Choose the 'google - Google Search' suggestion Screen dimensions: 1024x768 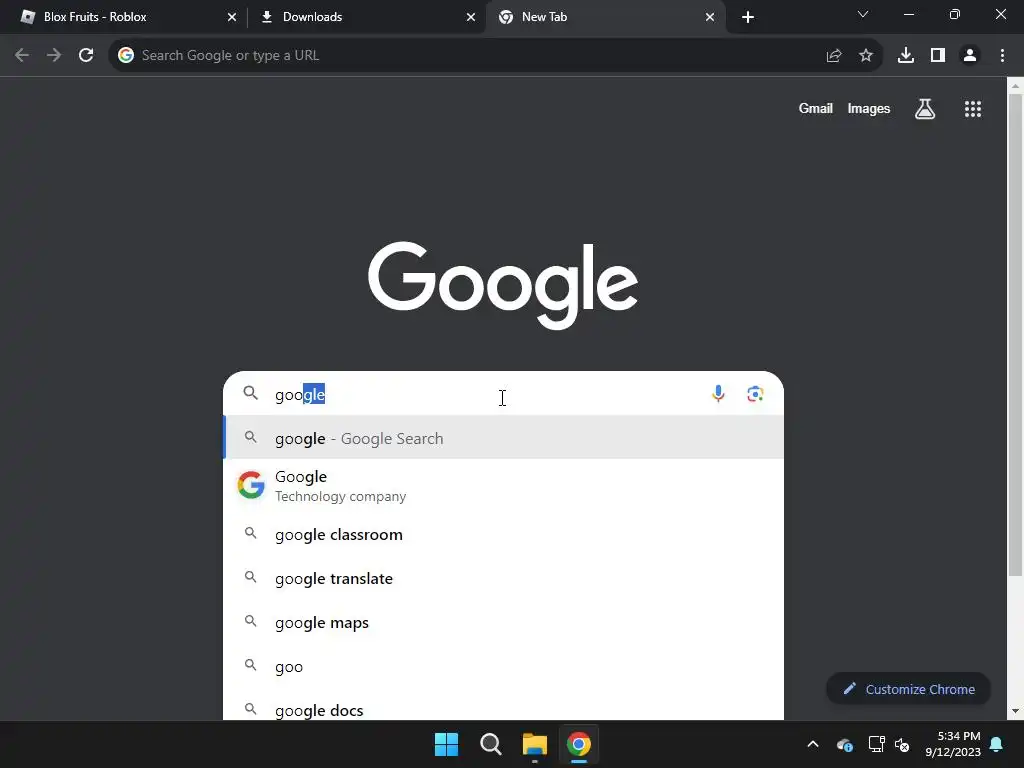(x=504, y=438)
